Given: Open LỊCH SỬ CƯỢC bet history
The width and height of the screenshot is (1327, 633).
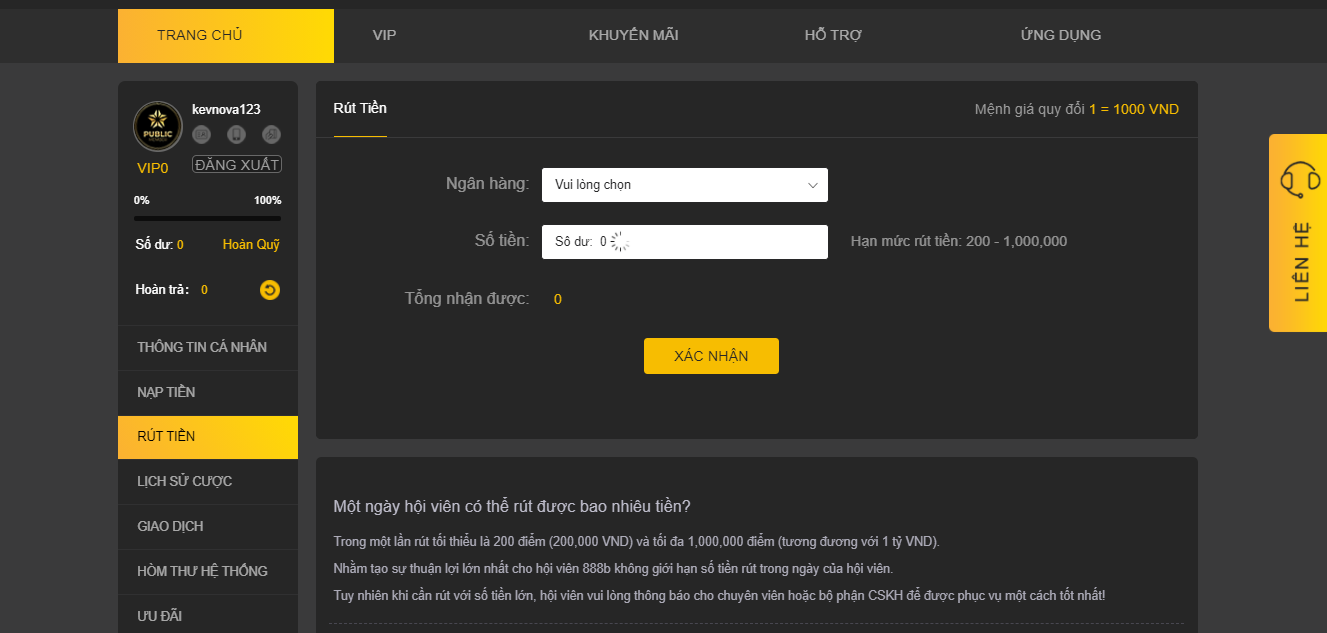Looking at the screenshot, I should click(x=184, y=482).
